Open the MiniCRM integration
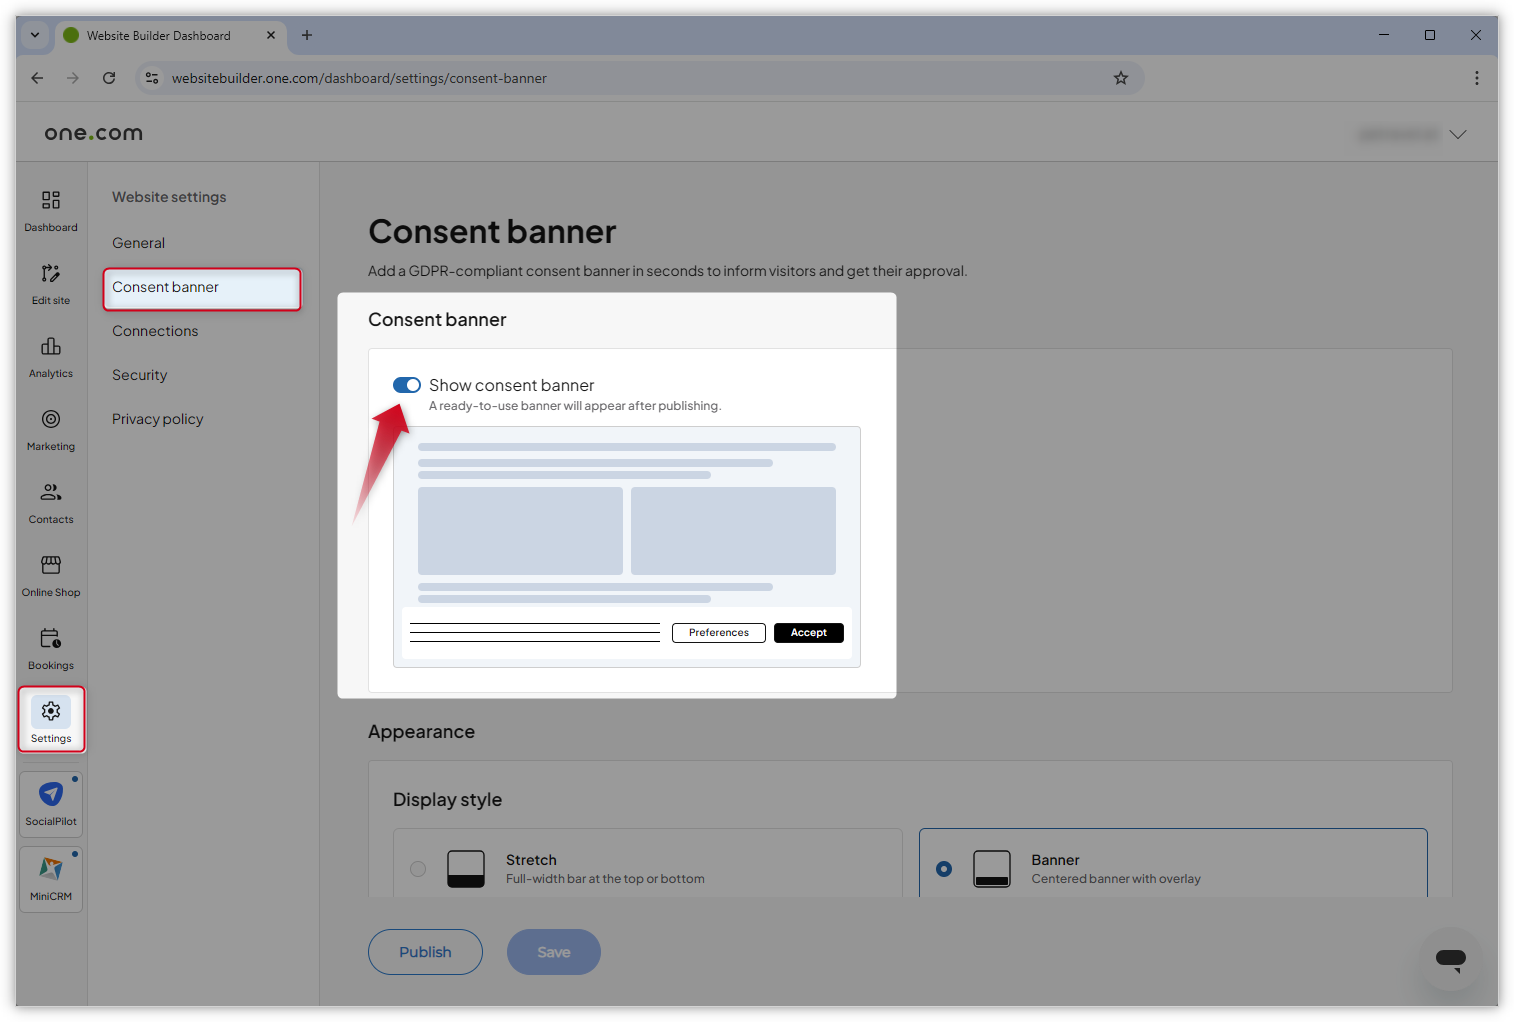Image resolution: width=1514 pixels, height=1022 pixels. click(x=50, y=878)
